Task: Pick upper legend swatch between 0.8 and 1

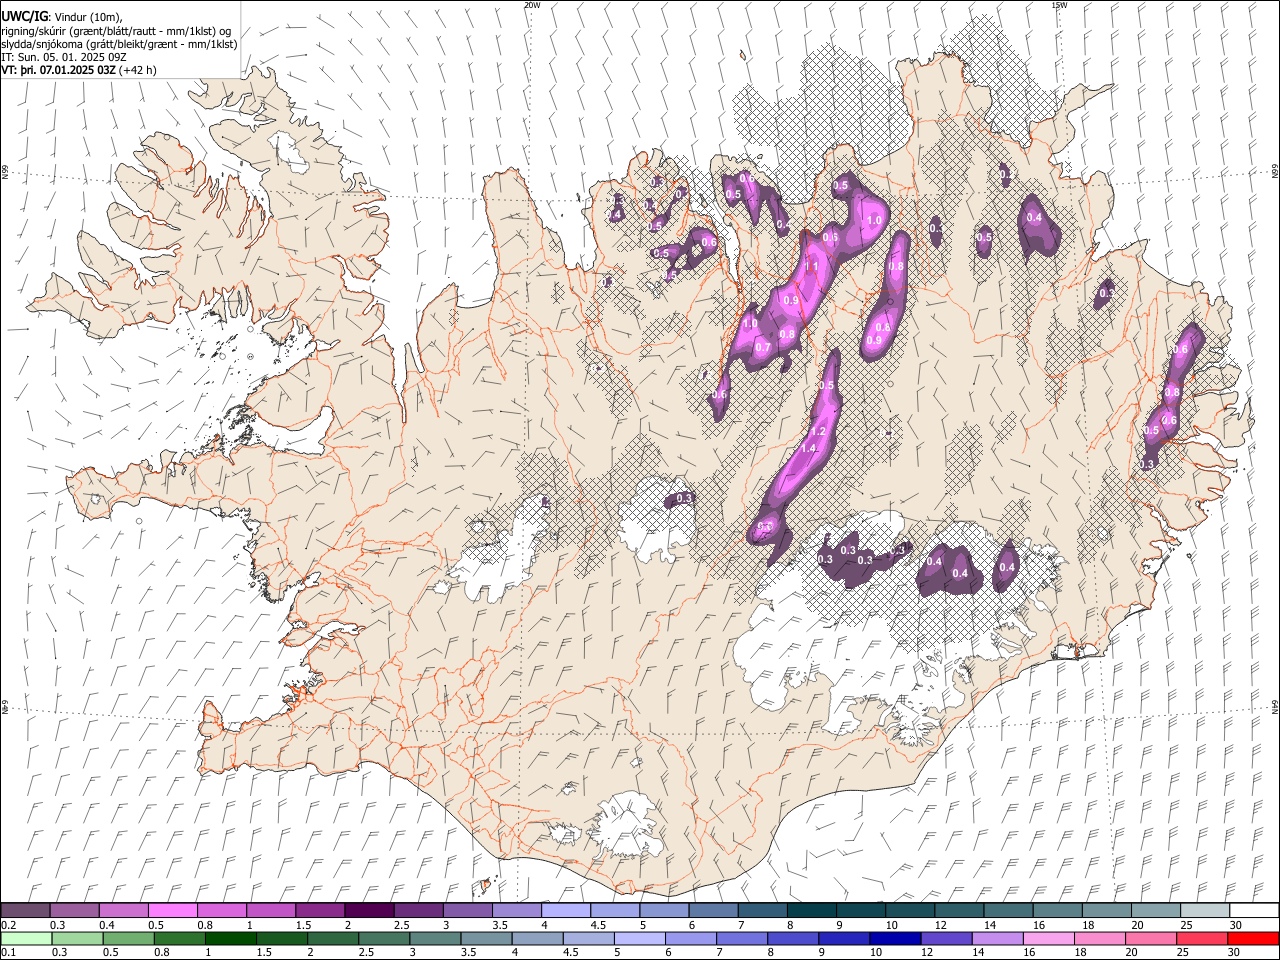Action: point(221,910)
